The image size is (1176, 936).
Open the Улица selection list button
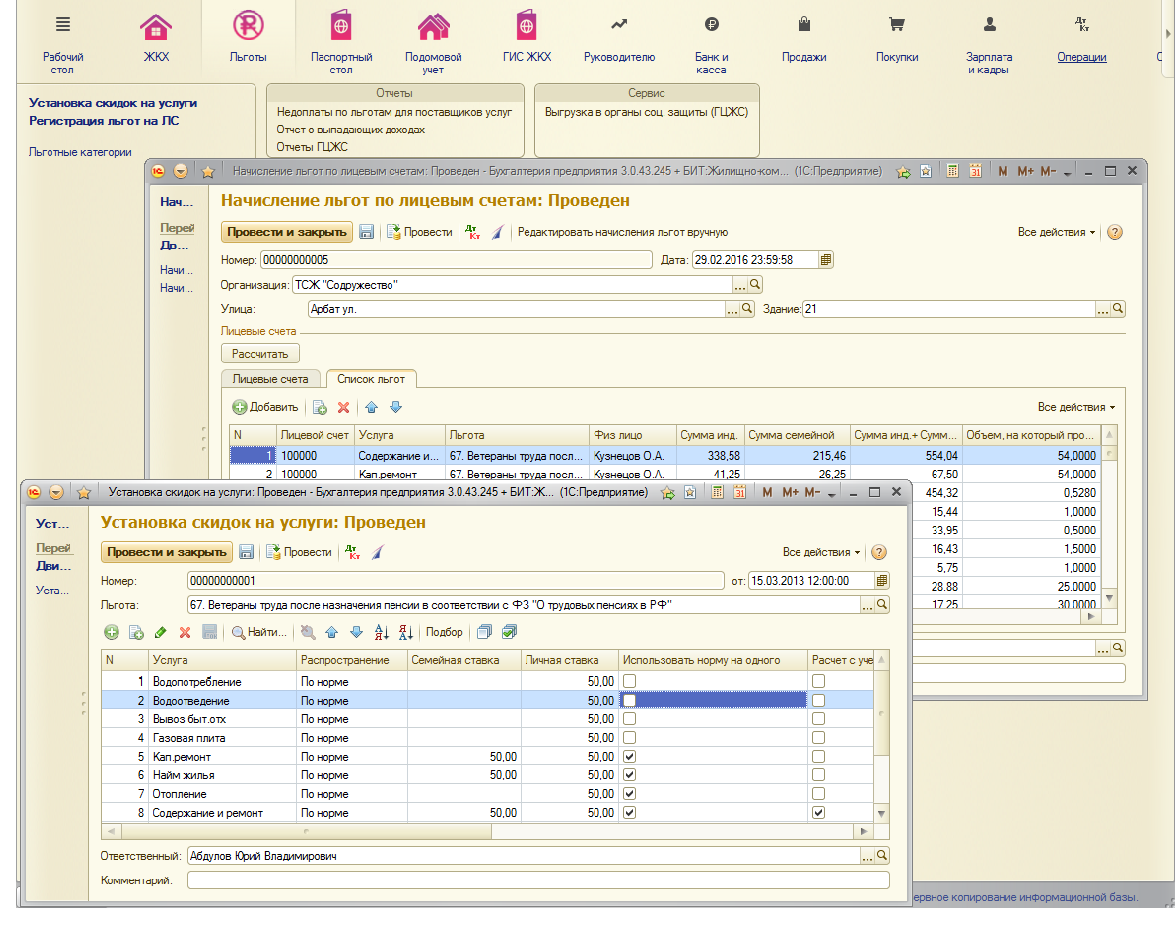733,309
